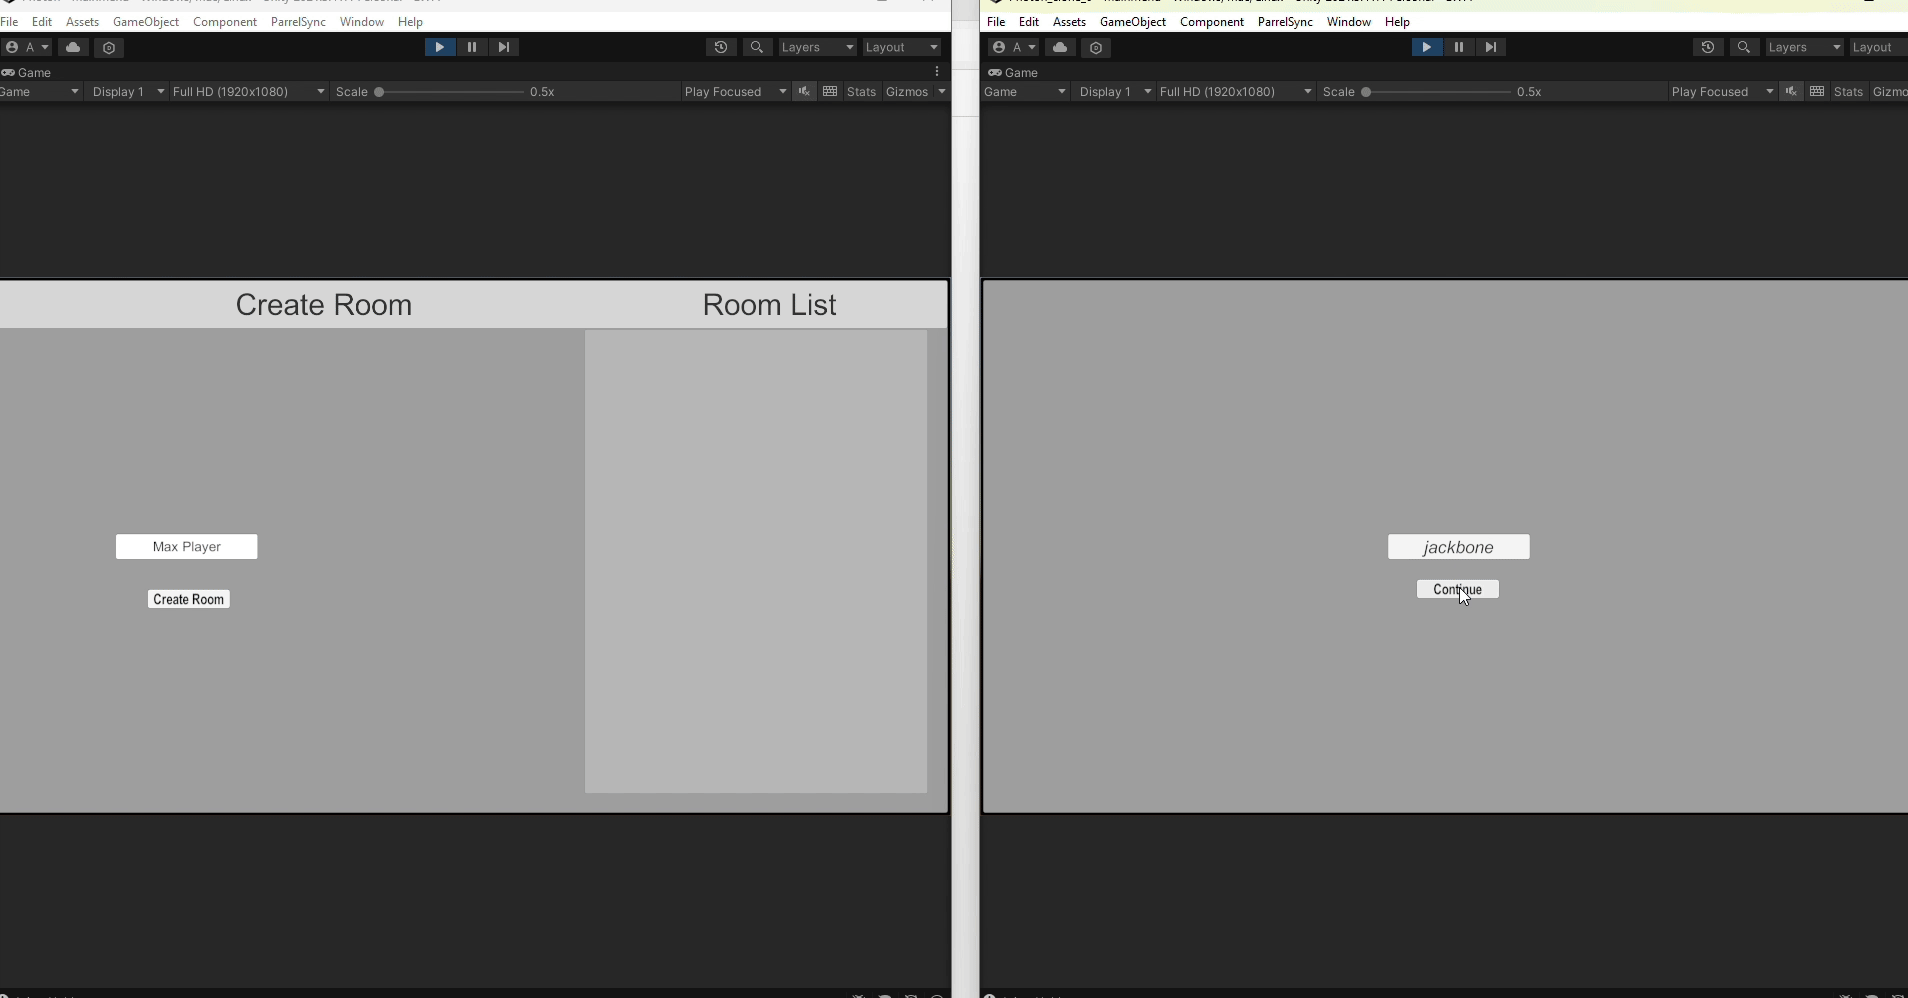Screen dimensions: 1908x998
Task: Open cloud services icon in right window
Action: pos(1060,47)
